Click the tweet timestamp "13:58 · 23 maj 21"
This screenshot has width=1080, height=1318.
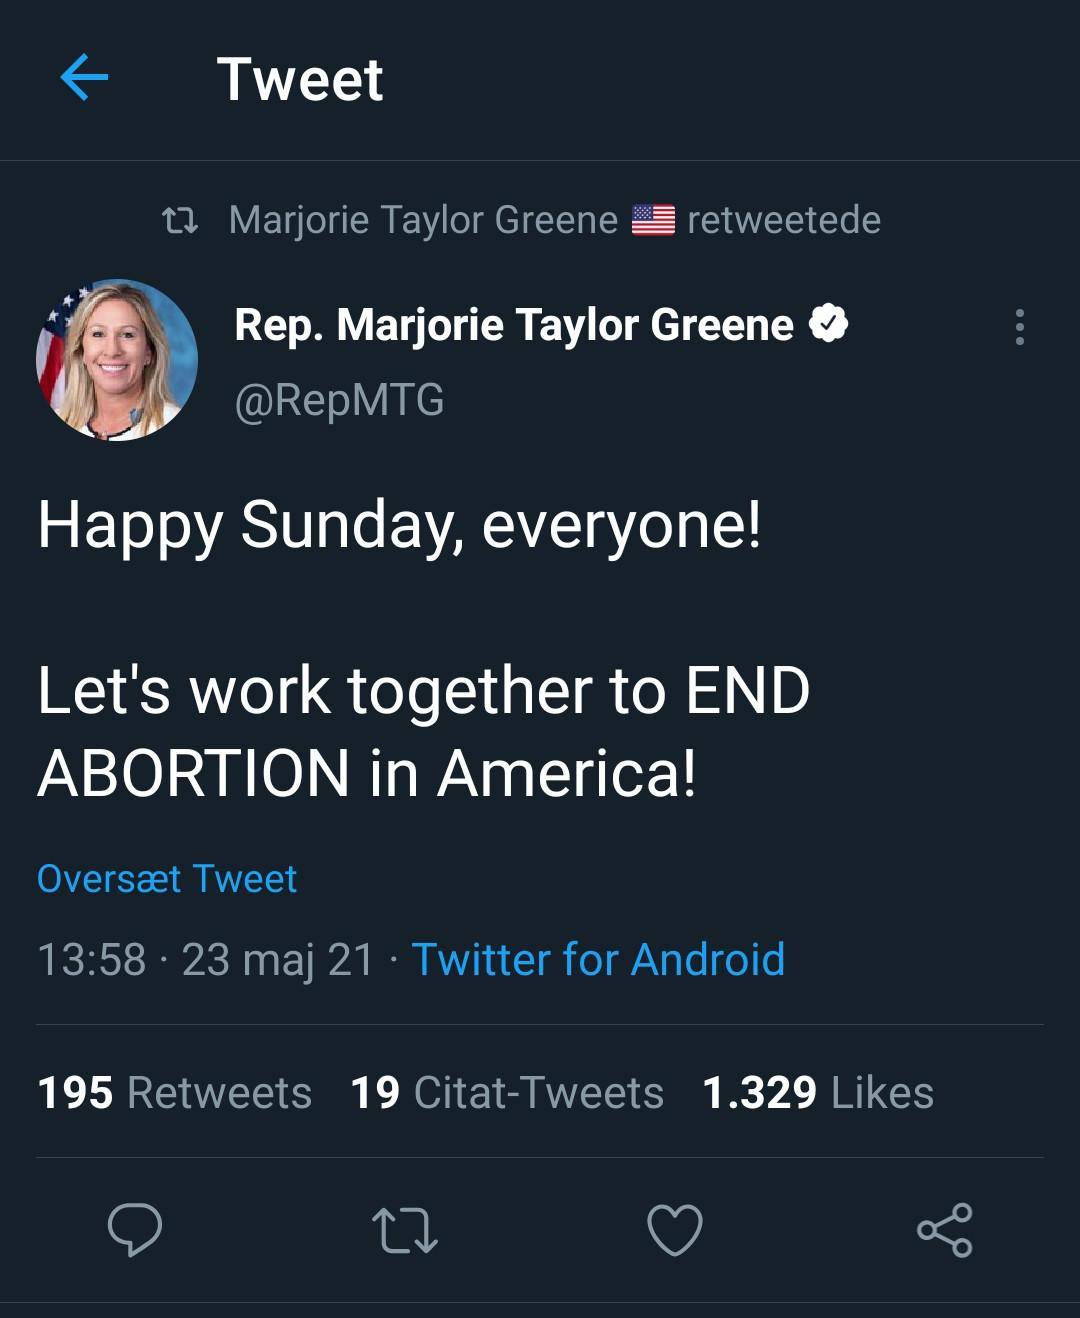(x=205, y=960)
